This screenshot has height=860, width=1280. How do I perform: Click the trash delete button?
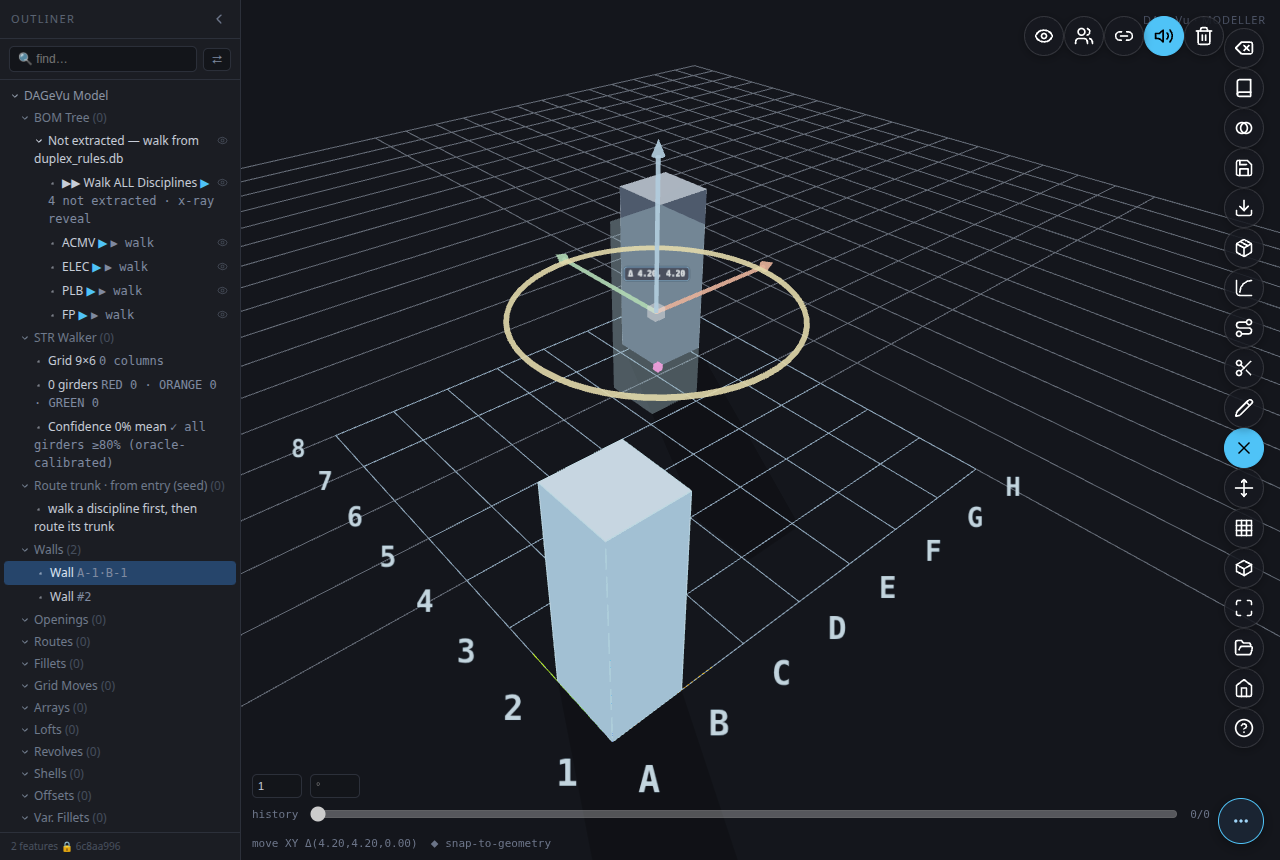point(1204,36)
